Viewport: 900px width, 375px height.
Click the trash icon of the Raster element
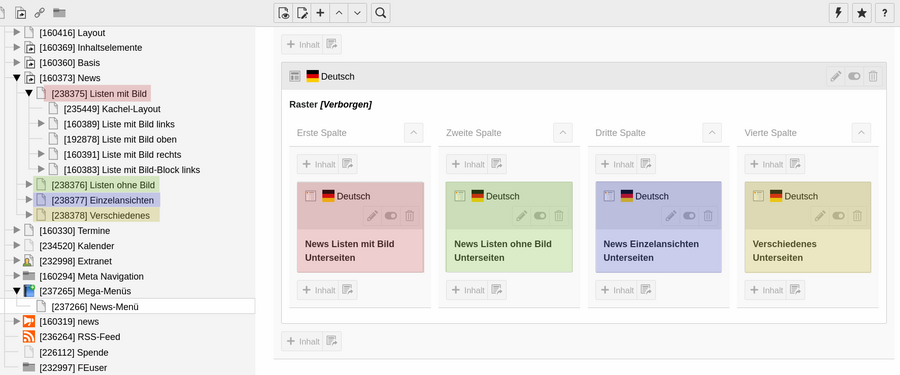873,76
